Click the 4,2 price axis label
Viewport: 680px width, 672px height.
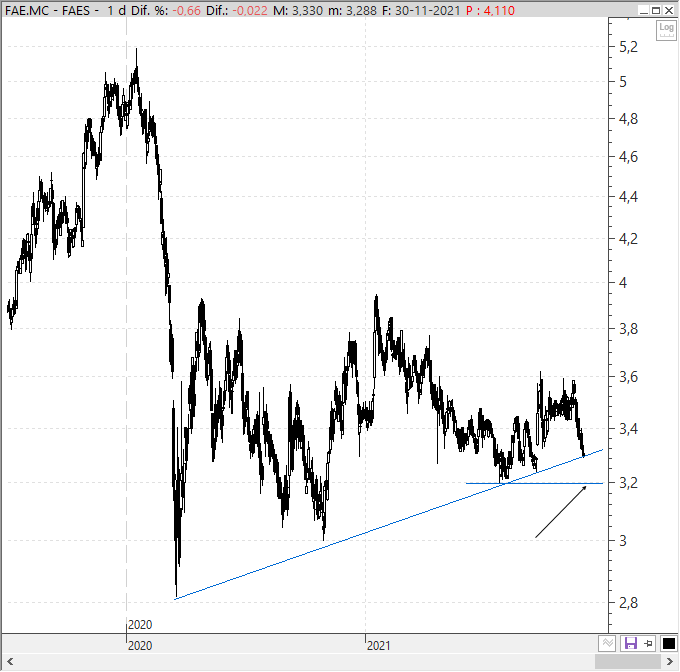[x=628, y=238]
